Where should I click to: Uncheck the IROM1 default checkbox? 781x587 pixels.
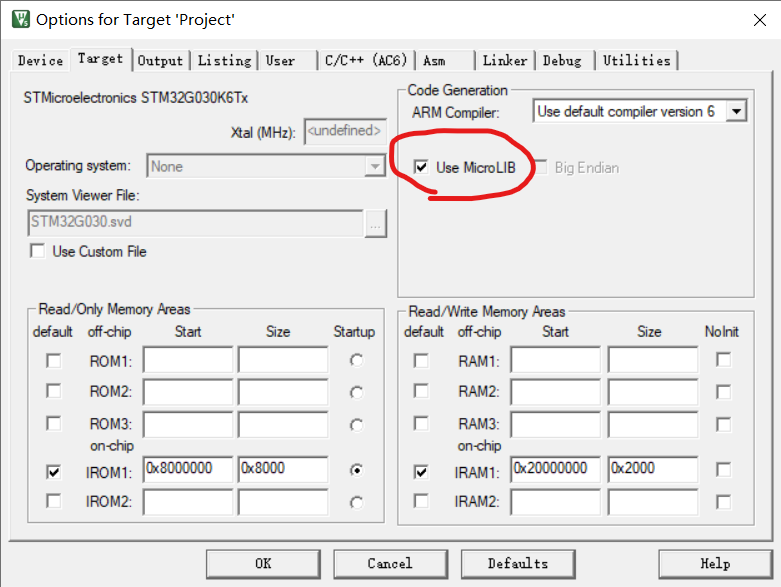point(54,471)
